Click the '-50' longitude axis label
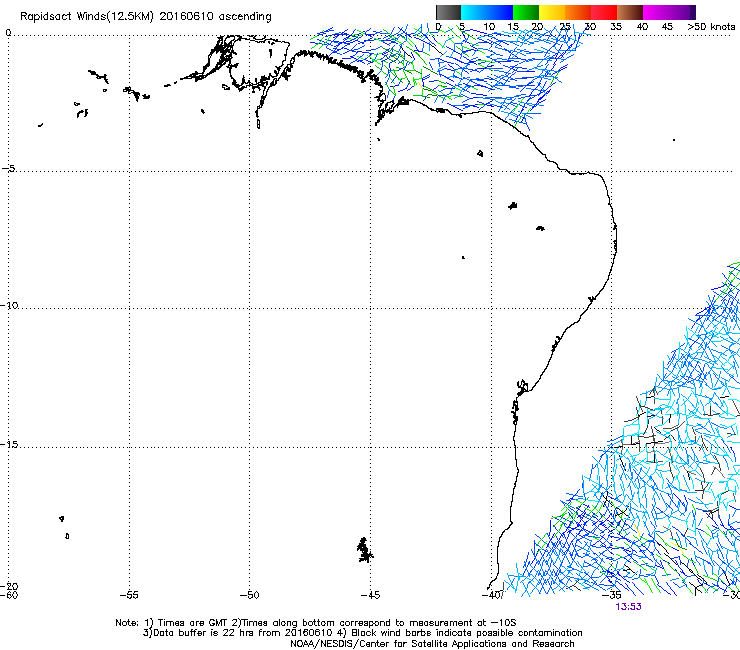This screenshot has height=650, width=740. (249, 595)
